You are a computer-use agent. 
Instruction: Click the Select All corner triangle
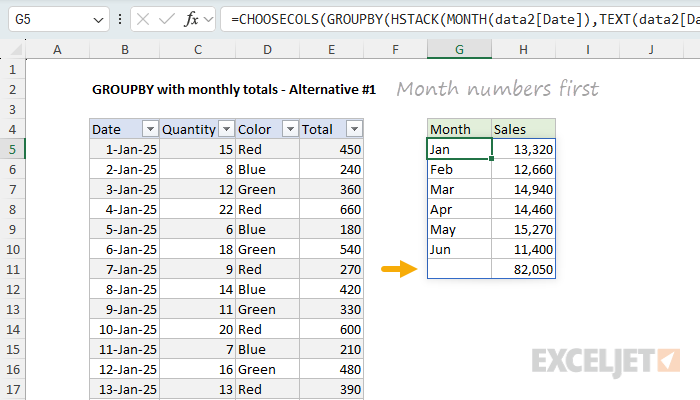17,50
